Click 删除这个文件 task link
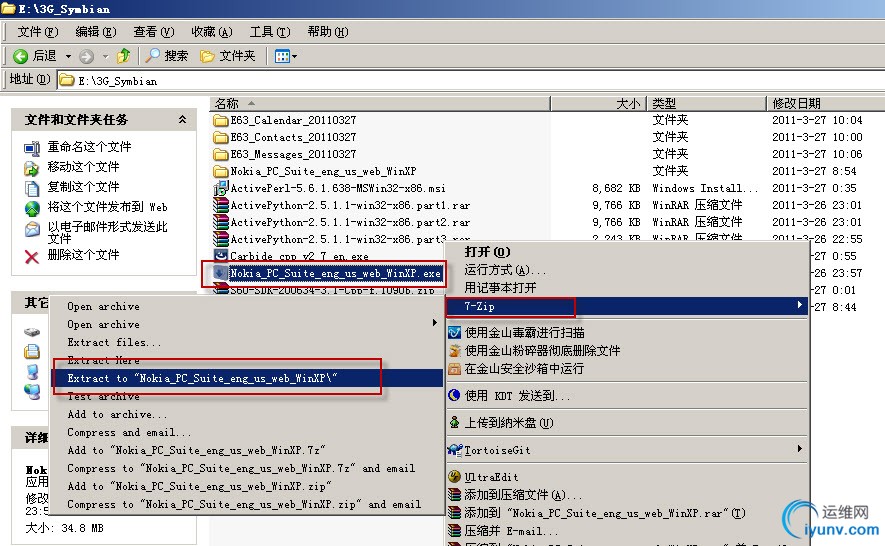 pos(84,255)
